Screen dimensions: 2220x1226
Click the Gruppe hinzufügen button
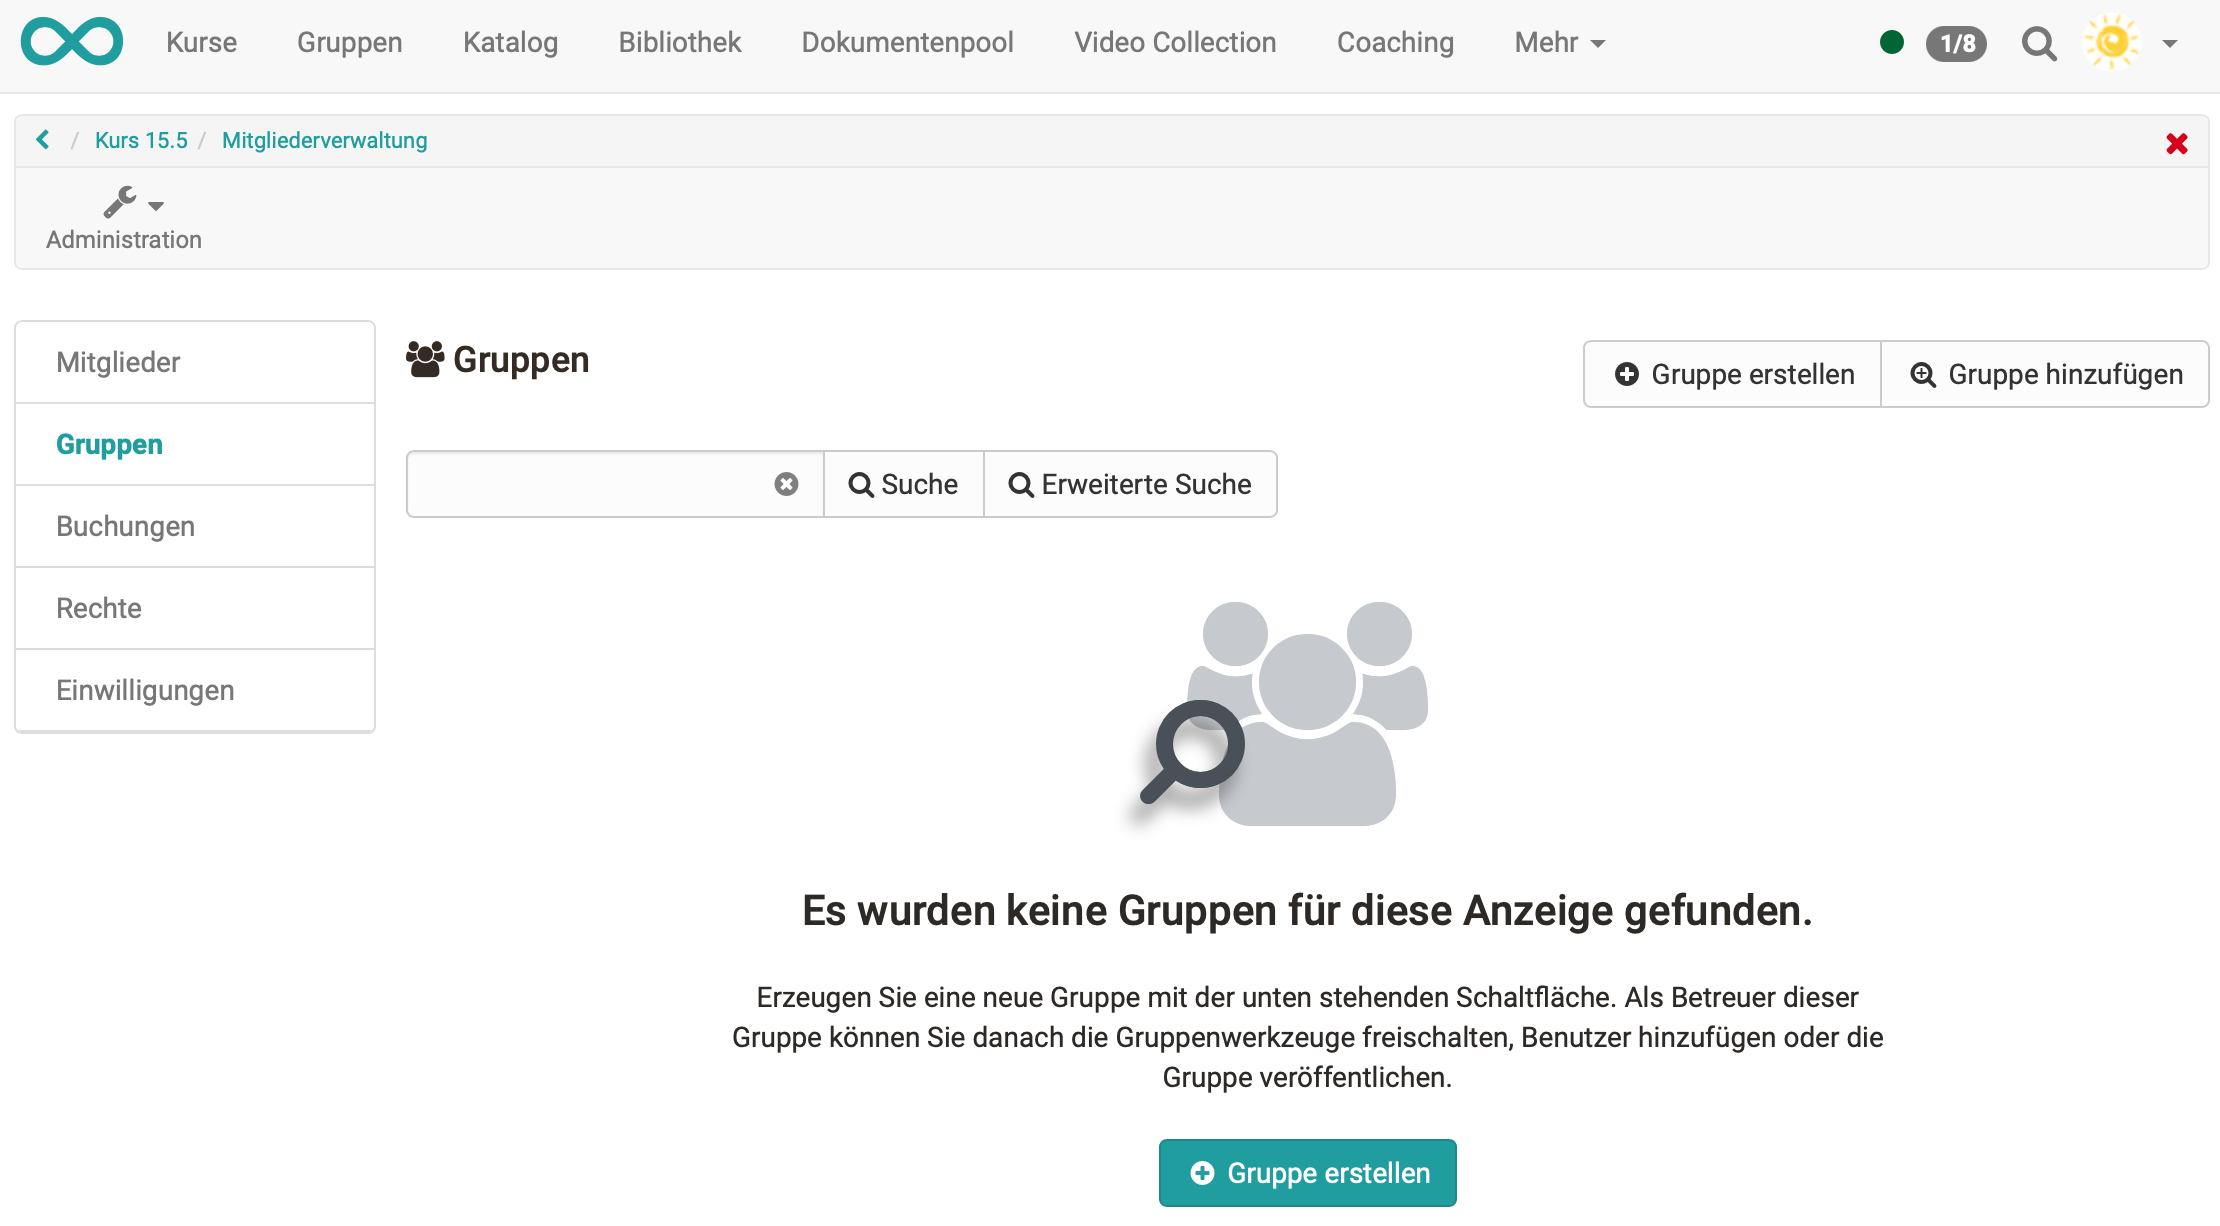point(2045,374)
